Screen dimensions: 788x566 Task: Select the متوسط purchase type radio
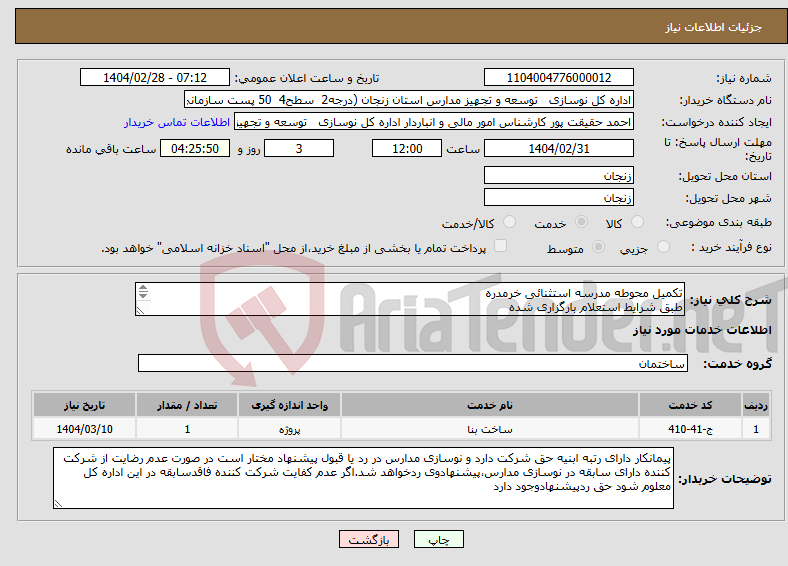pyautogui.click(x=598, y=246)
